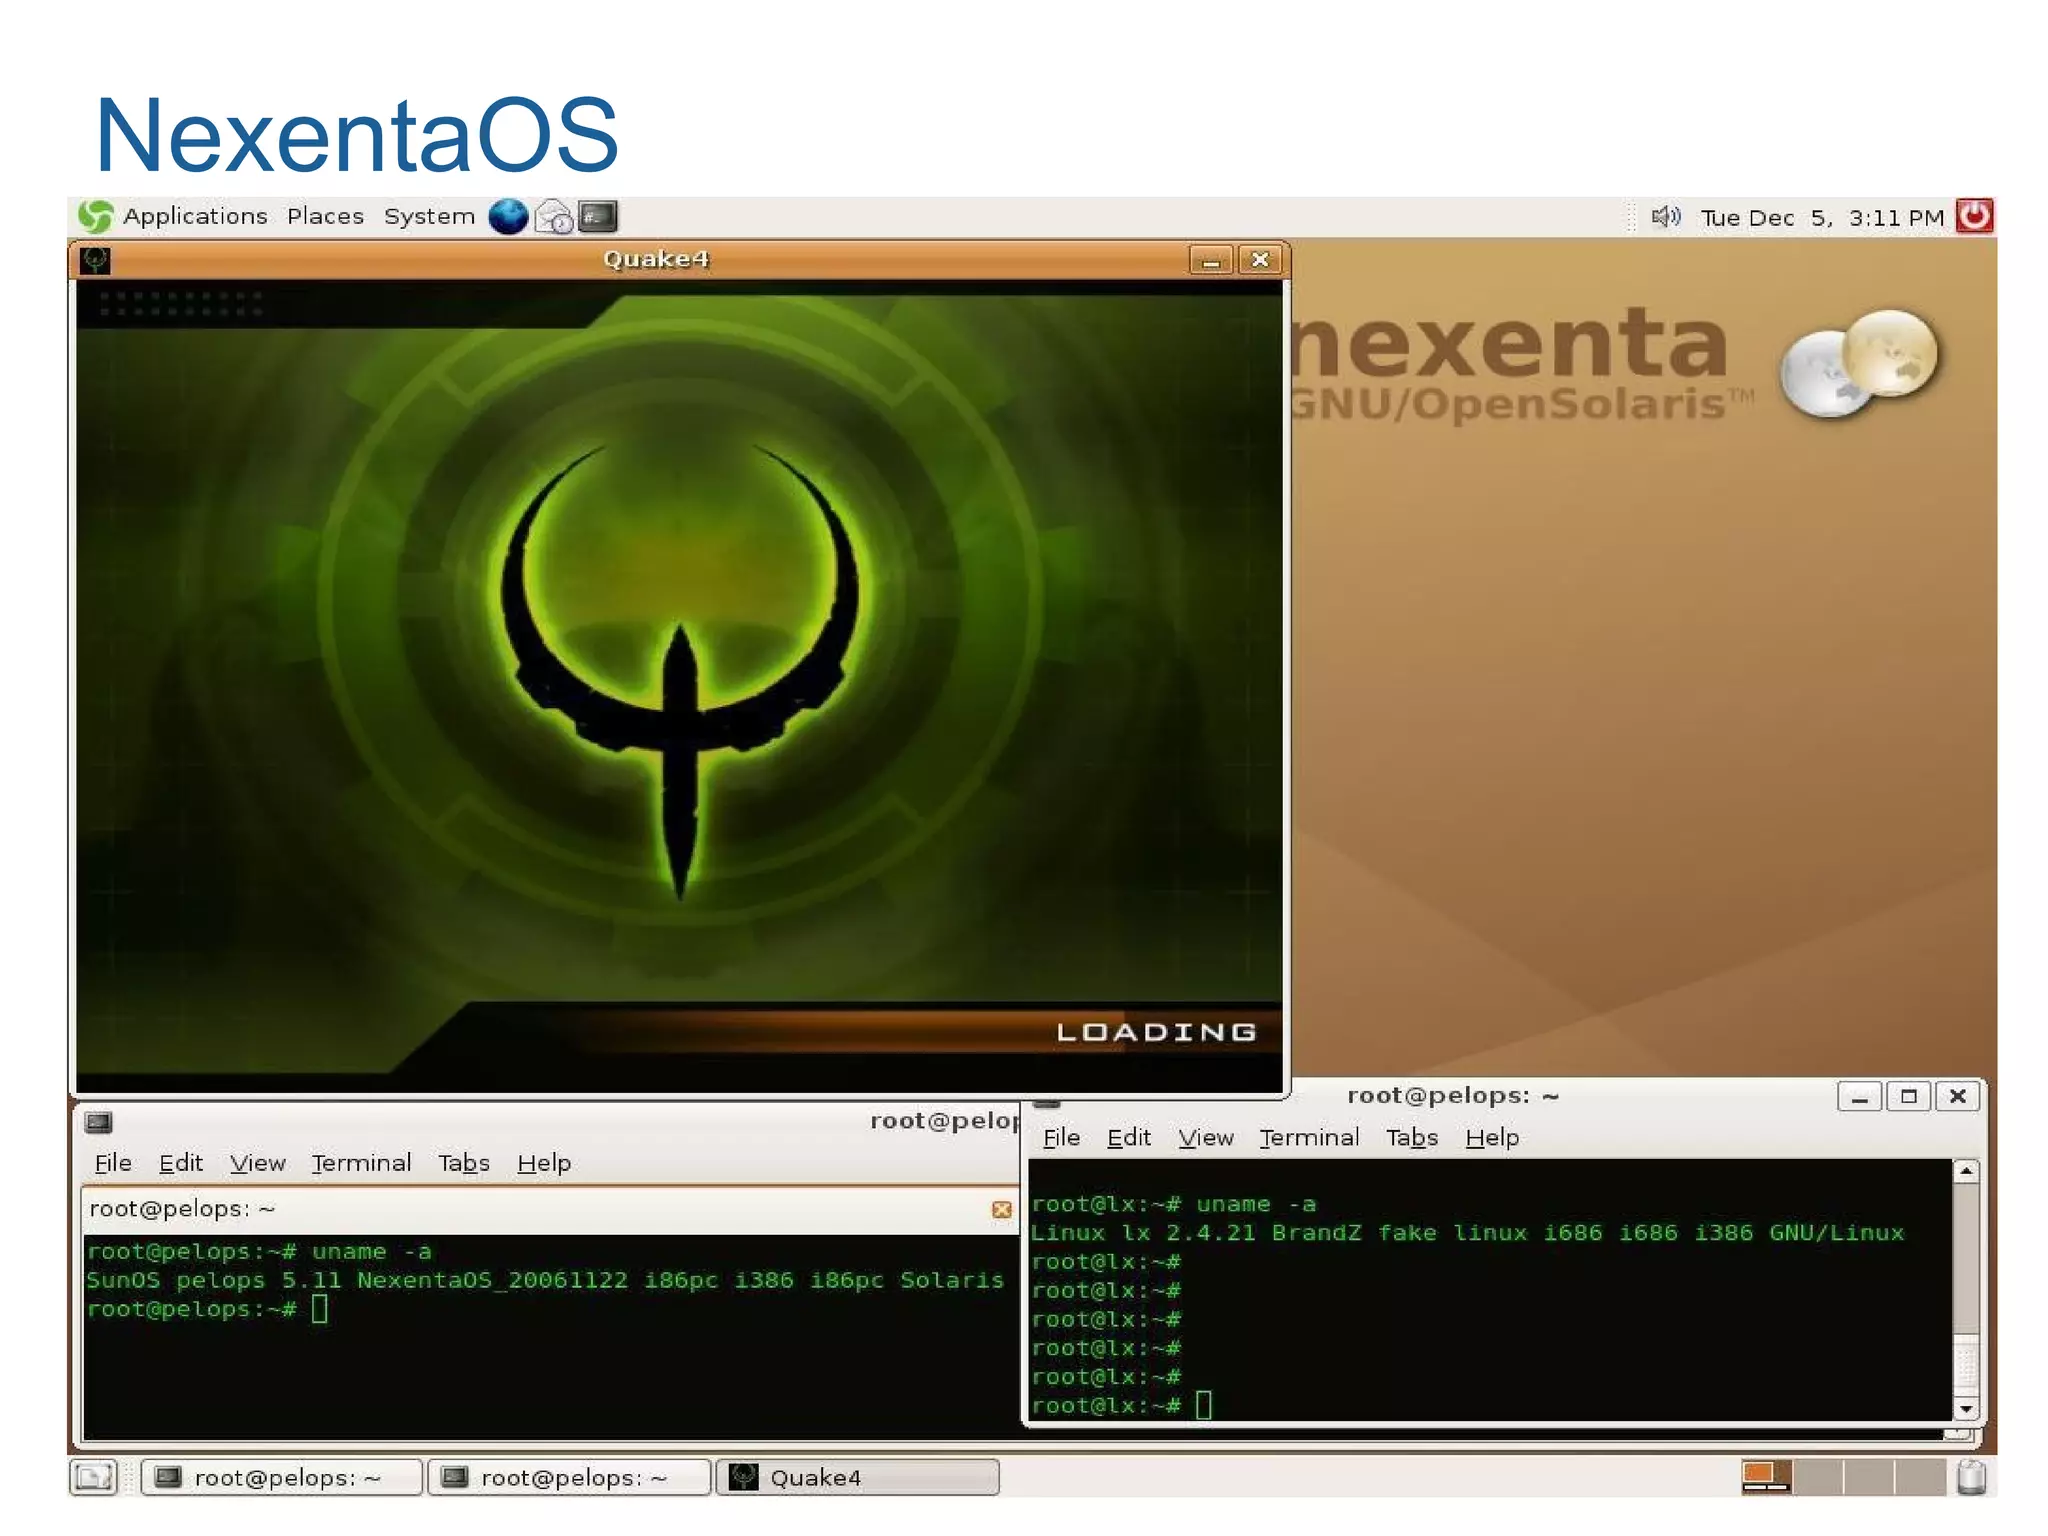Launch the mail client icon in panel
Screen dimensions: 2048x1536
[x=554, y=216]
